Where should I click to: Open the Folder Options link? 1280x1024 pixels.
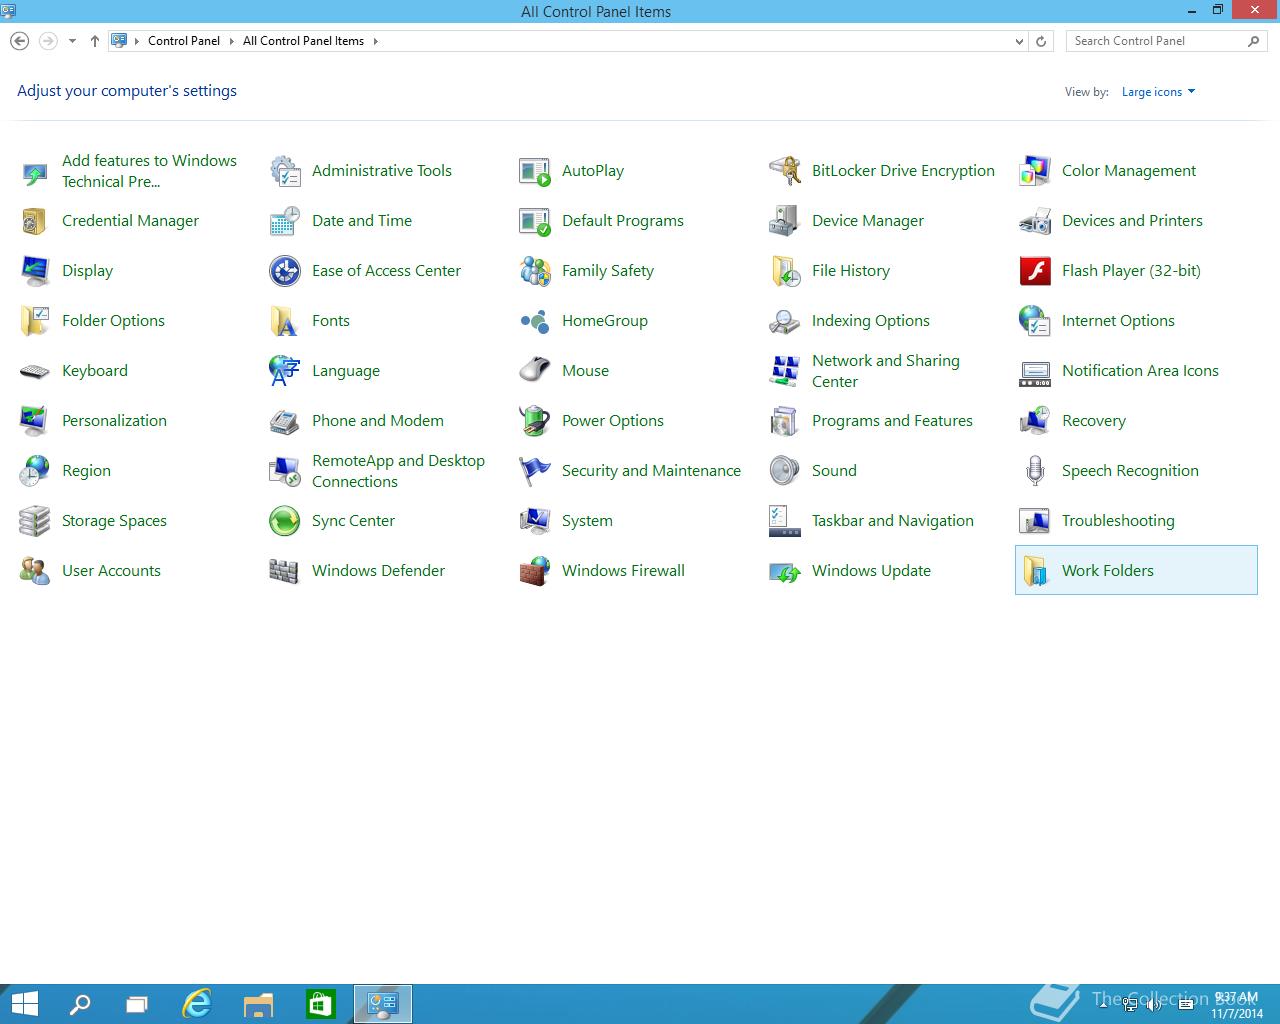(x=113, y=321)
